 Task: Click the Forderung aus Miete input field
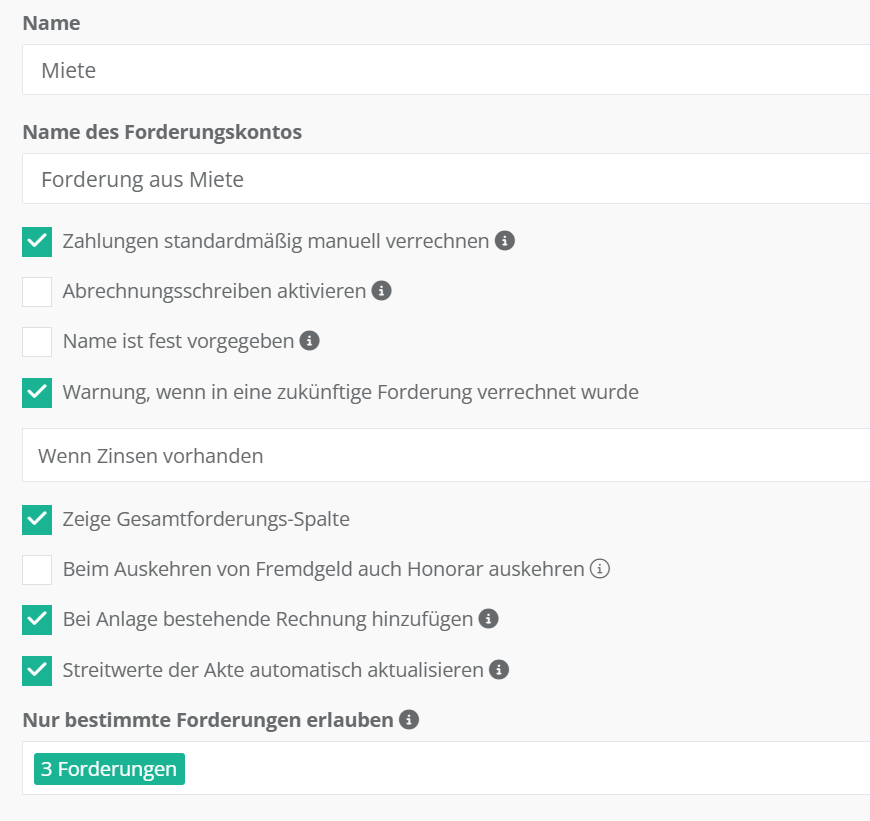click(446, 179)
